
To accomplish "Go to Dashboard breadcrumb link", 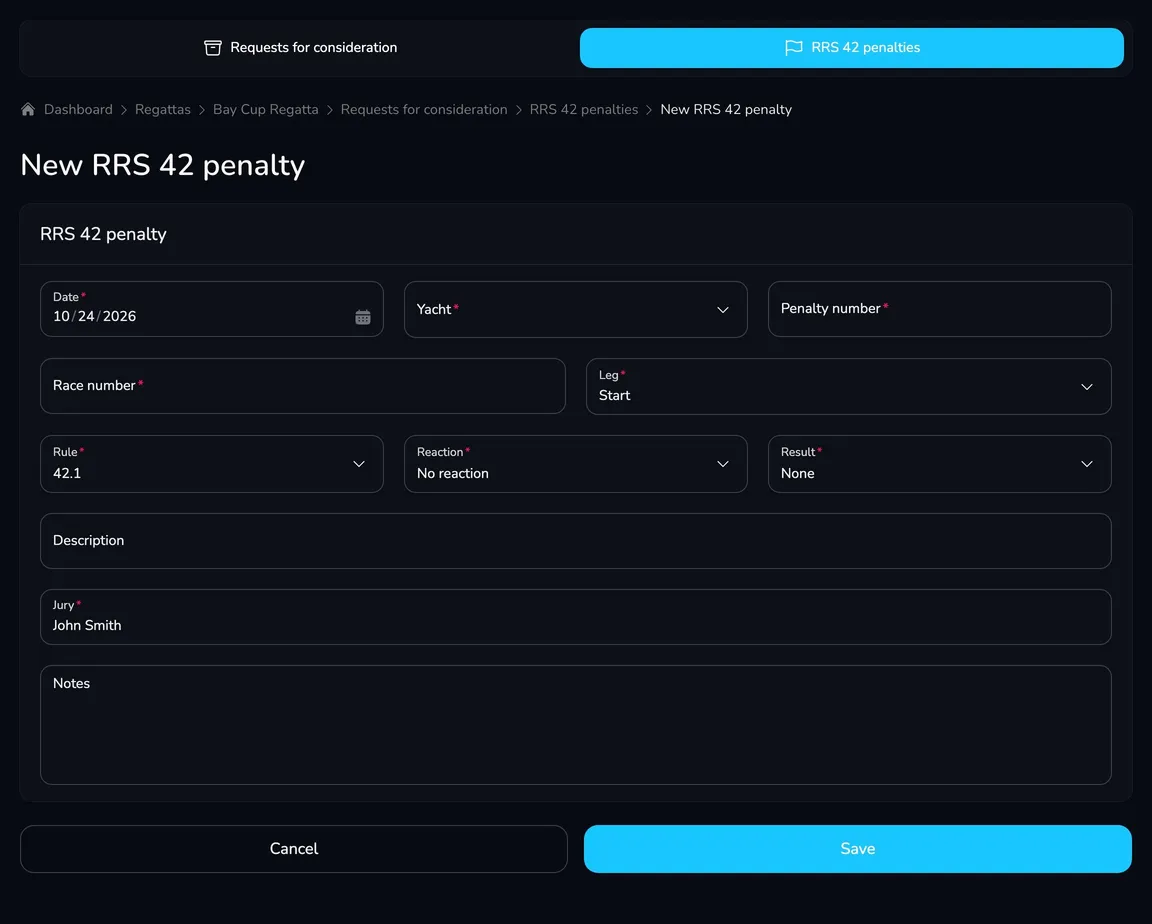I will pyautogui.click(x=78, y=109).
